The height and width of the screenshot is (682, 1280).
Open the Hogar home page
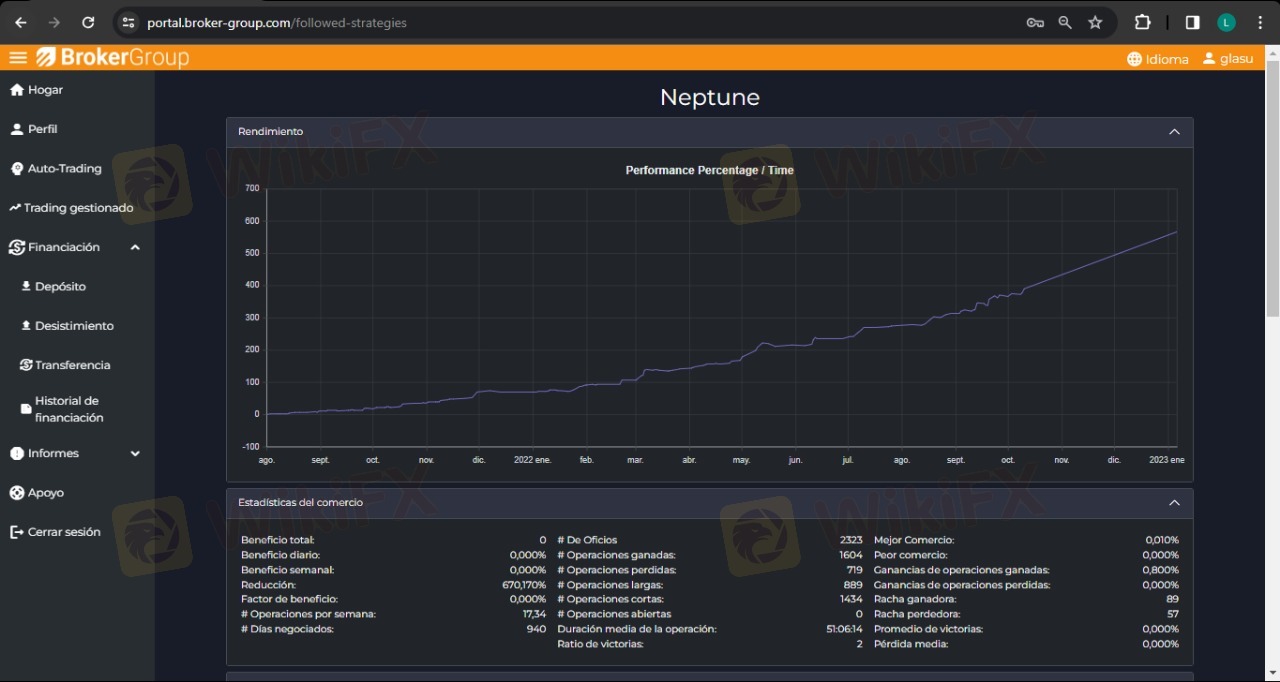pyautogui.click(x=45, y=90)
